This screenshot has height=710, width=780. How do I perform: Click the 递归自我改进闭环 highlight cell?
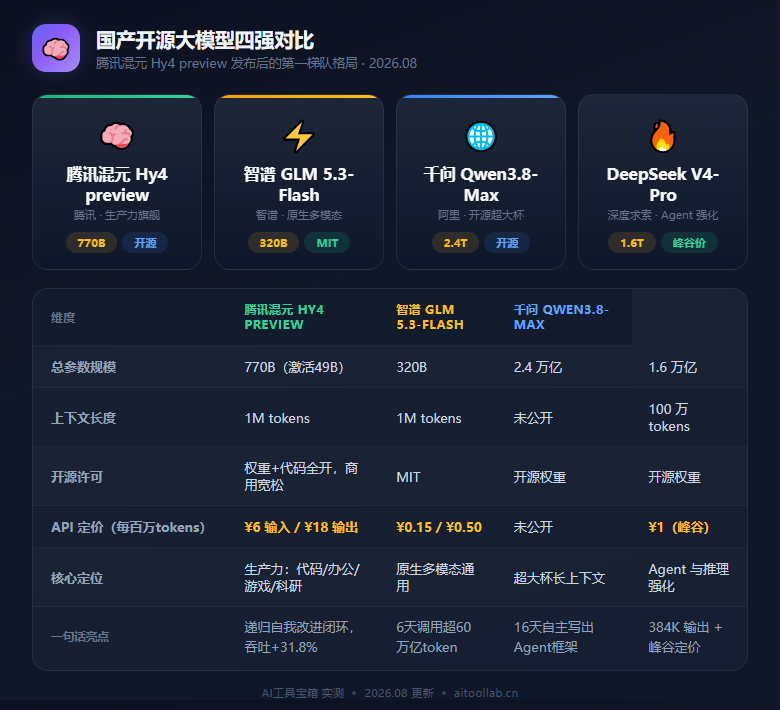[x=299, y=637]
